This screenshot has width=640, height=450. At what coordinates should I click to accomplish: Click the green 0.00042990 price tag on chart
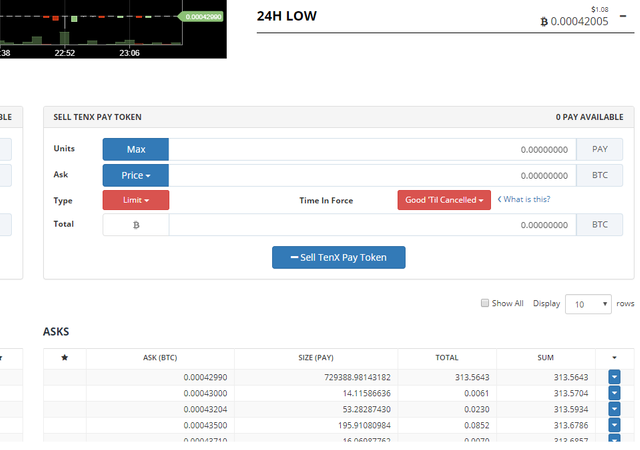[202, 16]
